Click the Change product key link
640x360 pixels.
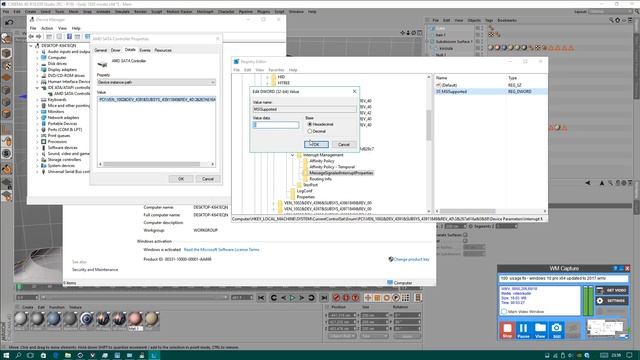tap(411, 259)
